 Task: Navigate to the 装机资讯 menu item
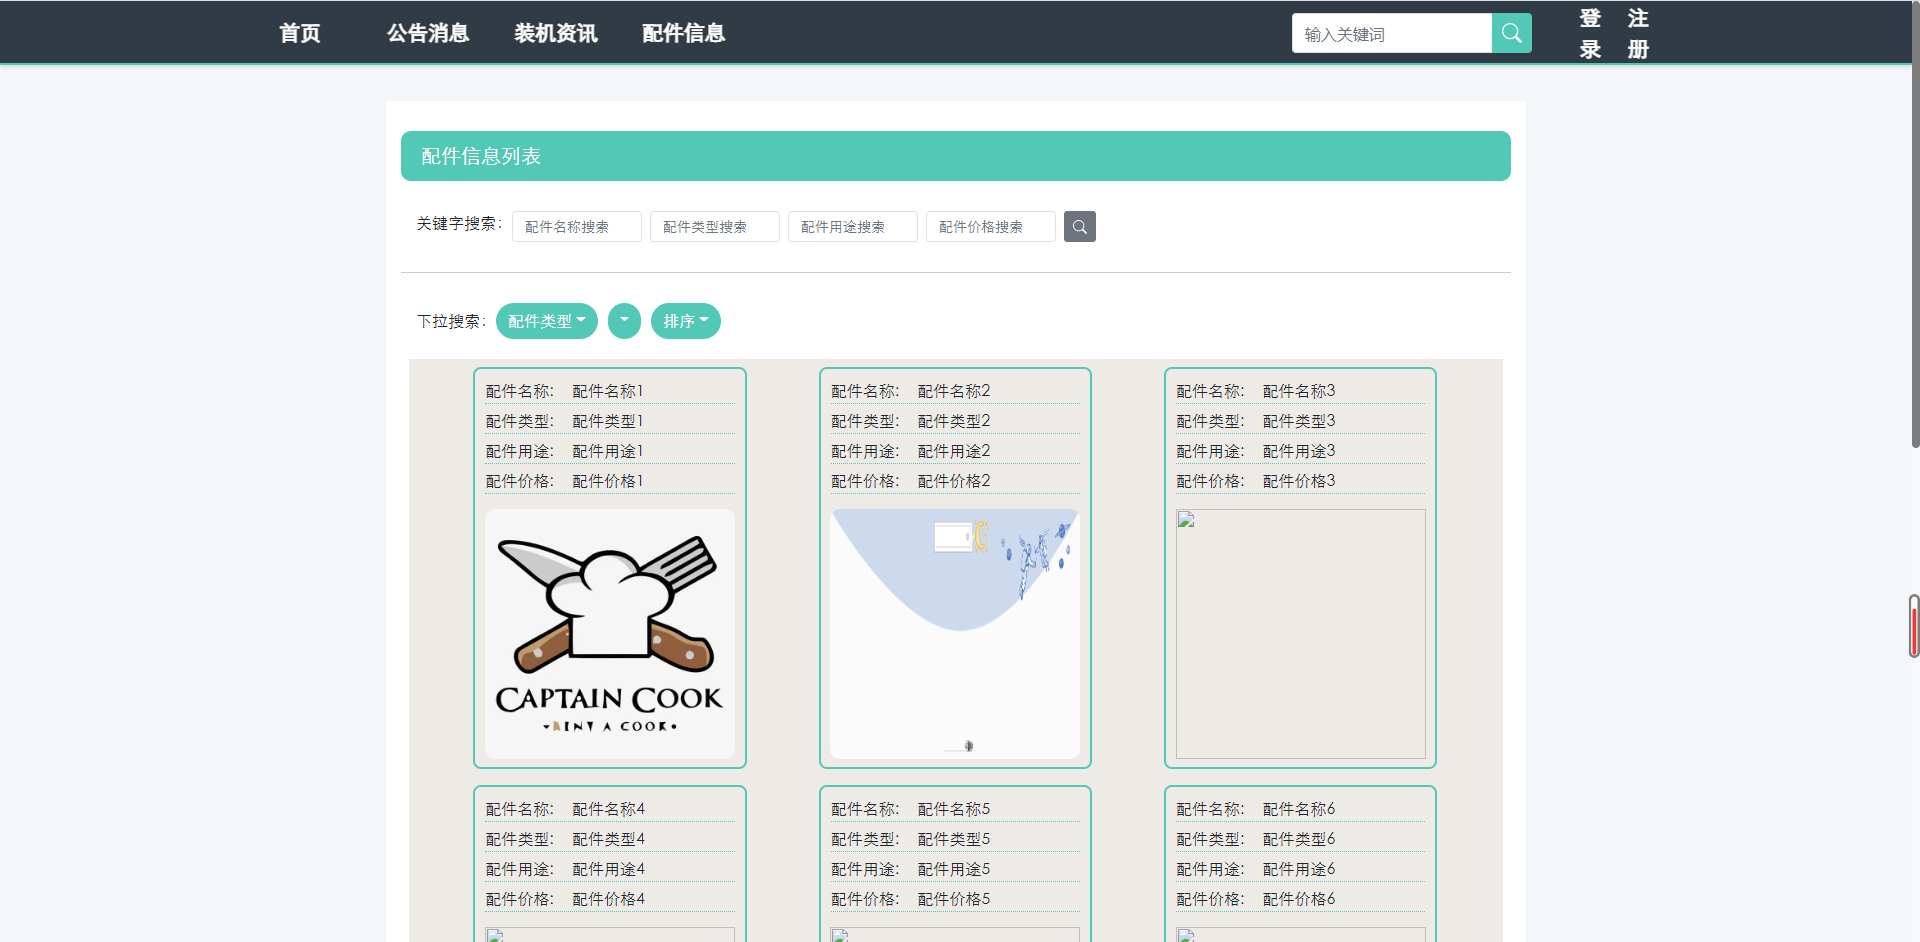click(x=555, y=33)
